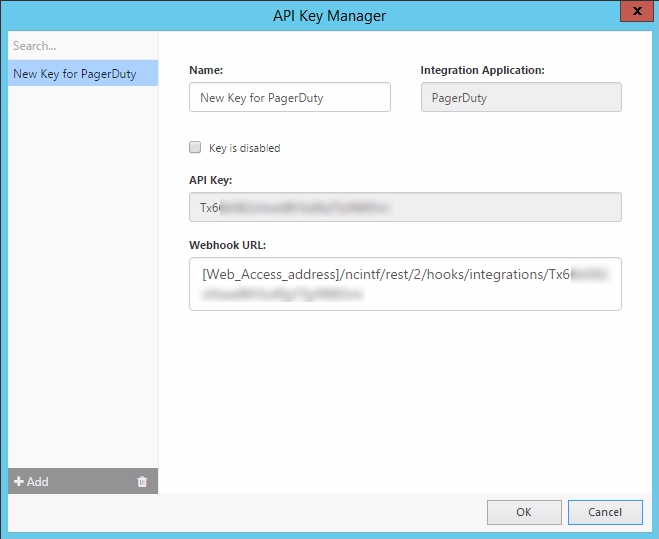This screenshot has height=539, width=659.
Task: Delete selected key using trash icon
Action: tap(142, 481)
